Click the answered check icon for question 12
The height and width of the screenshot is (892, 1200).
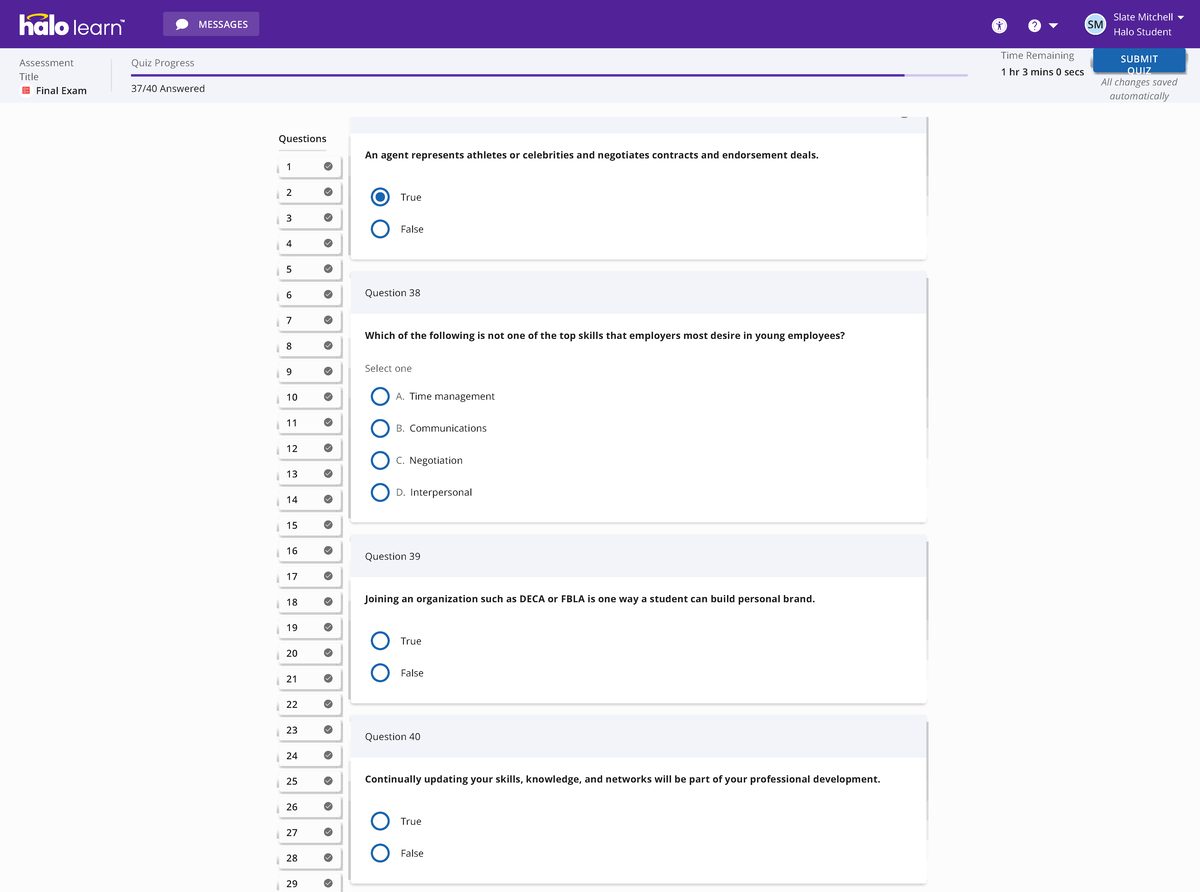328,448
